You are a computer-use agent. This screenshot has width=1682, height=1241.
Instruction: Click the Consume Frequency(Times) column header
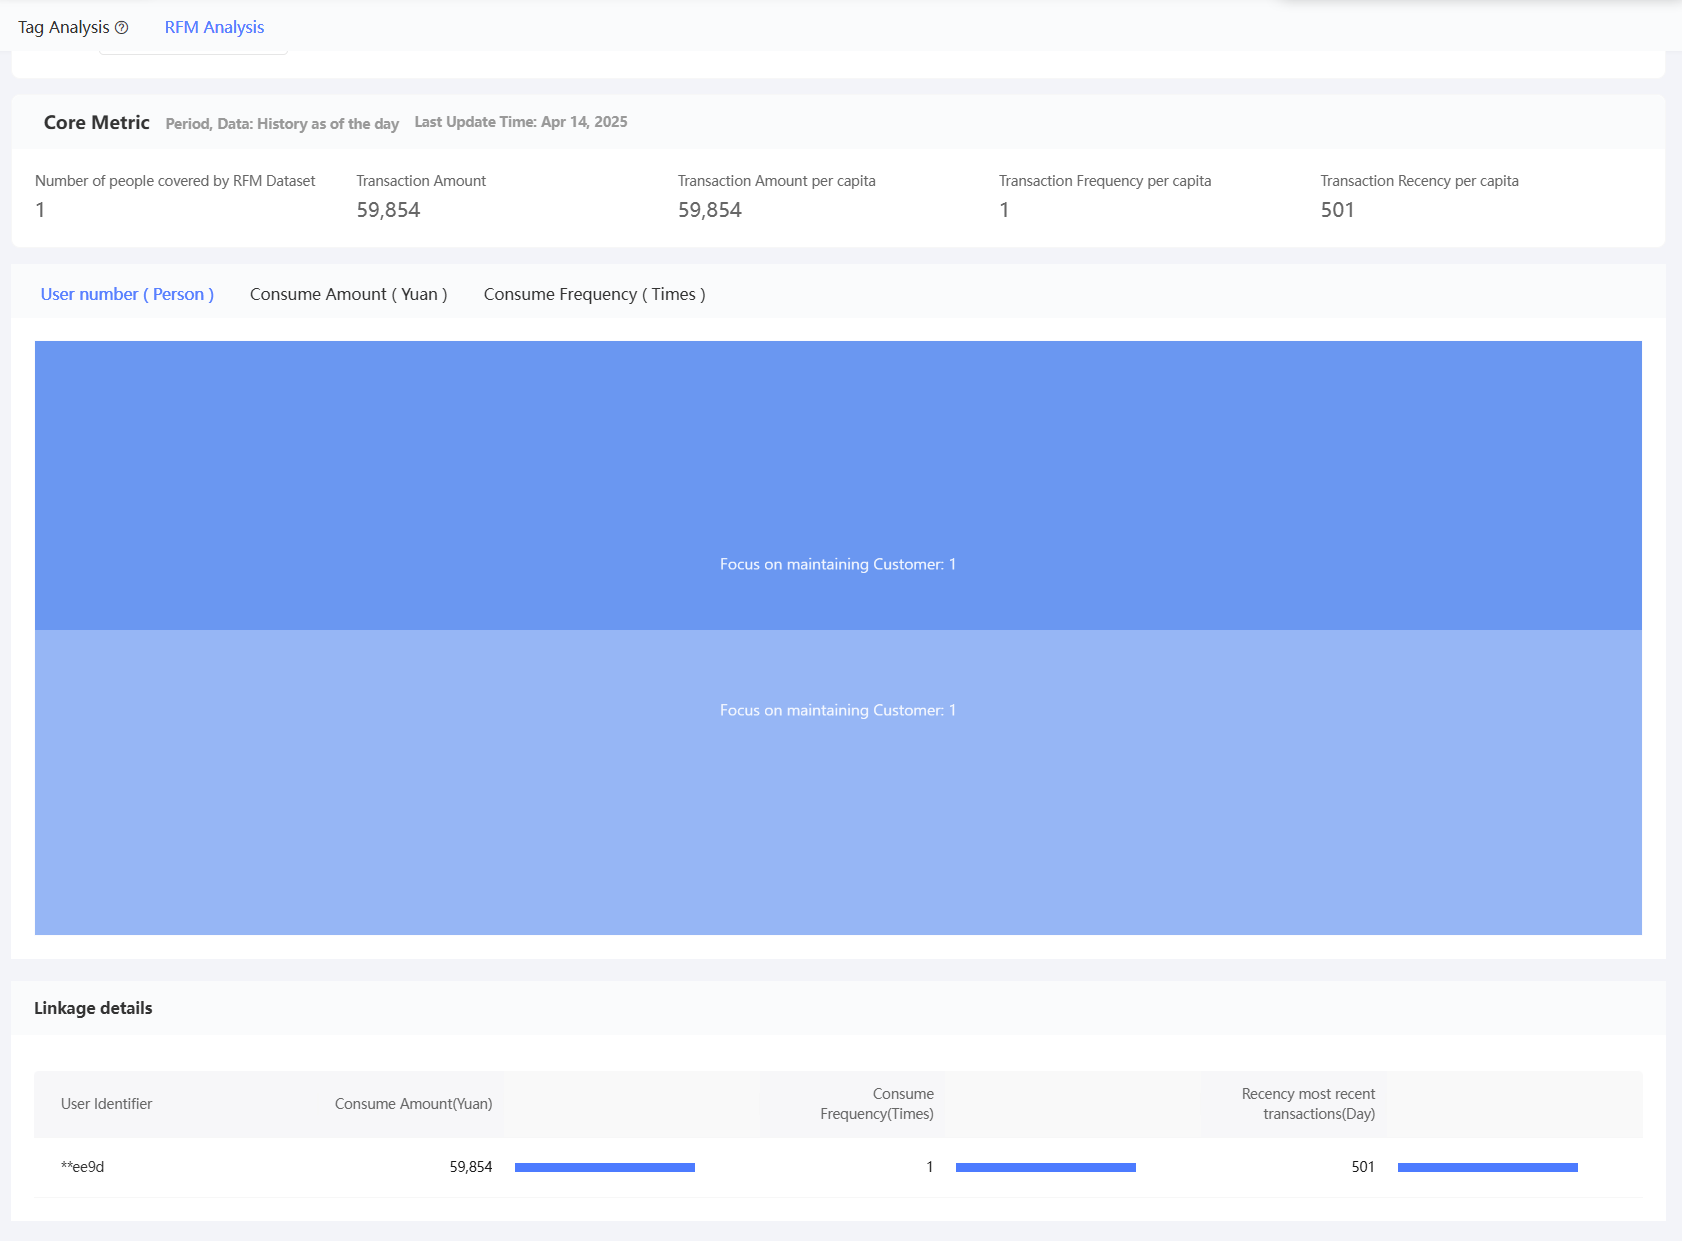tap(877, 1104)
